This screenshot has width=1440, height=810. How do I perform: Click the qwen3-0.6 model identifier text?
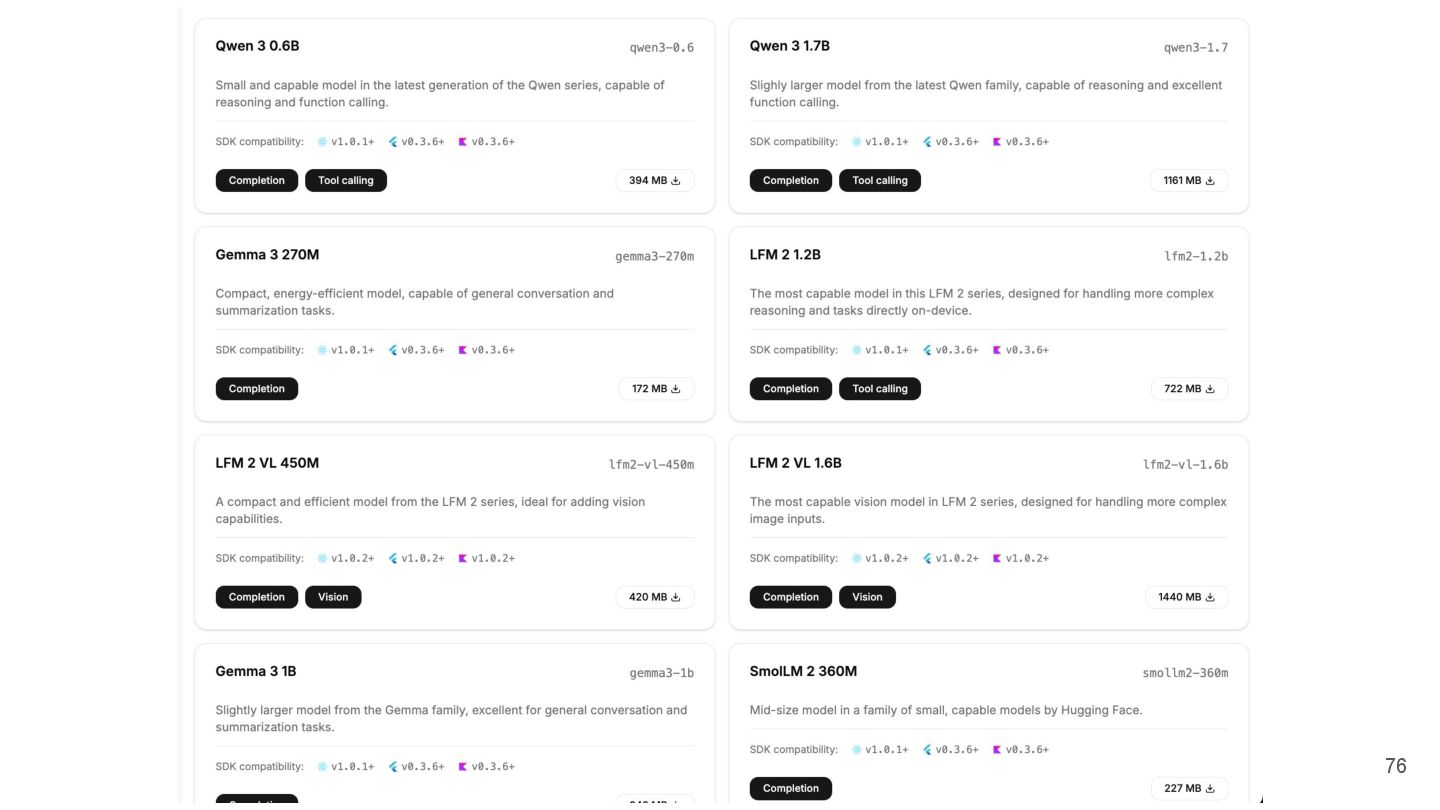(x=661, y=48)
